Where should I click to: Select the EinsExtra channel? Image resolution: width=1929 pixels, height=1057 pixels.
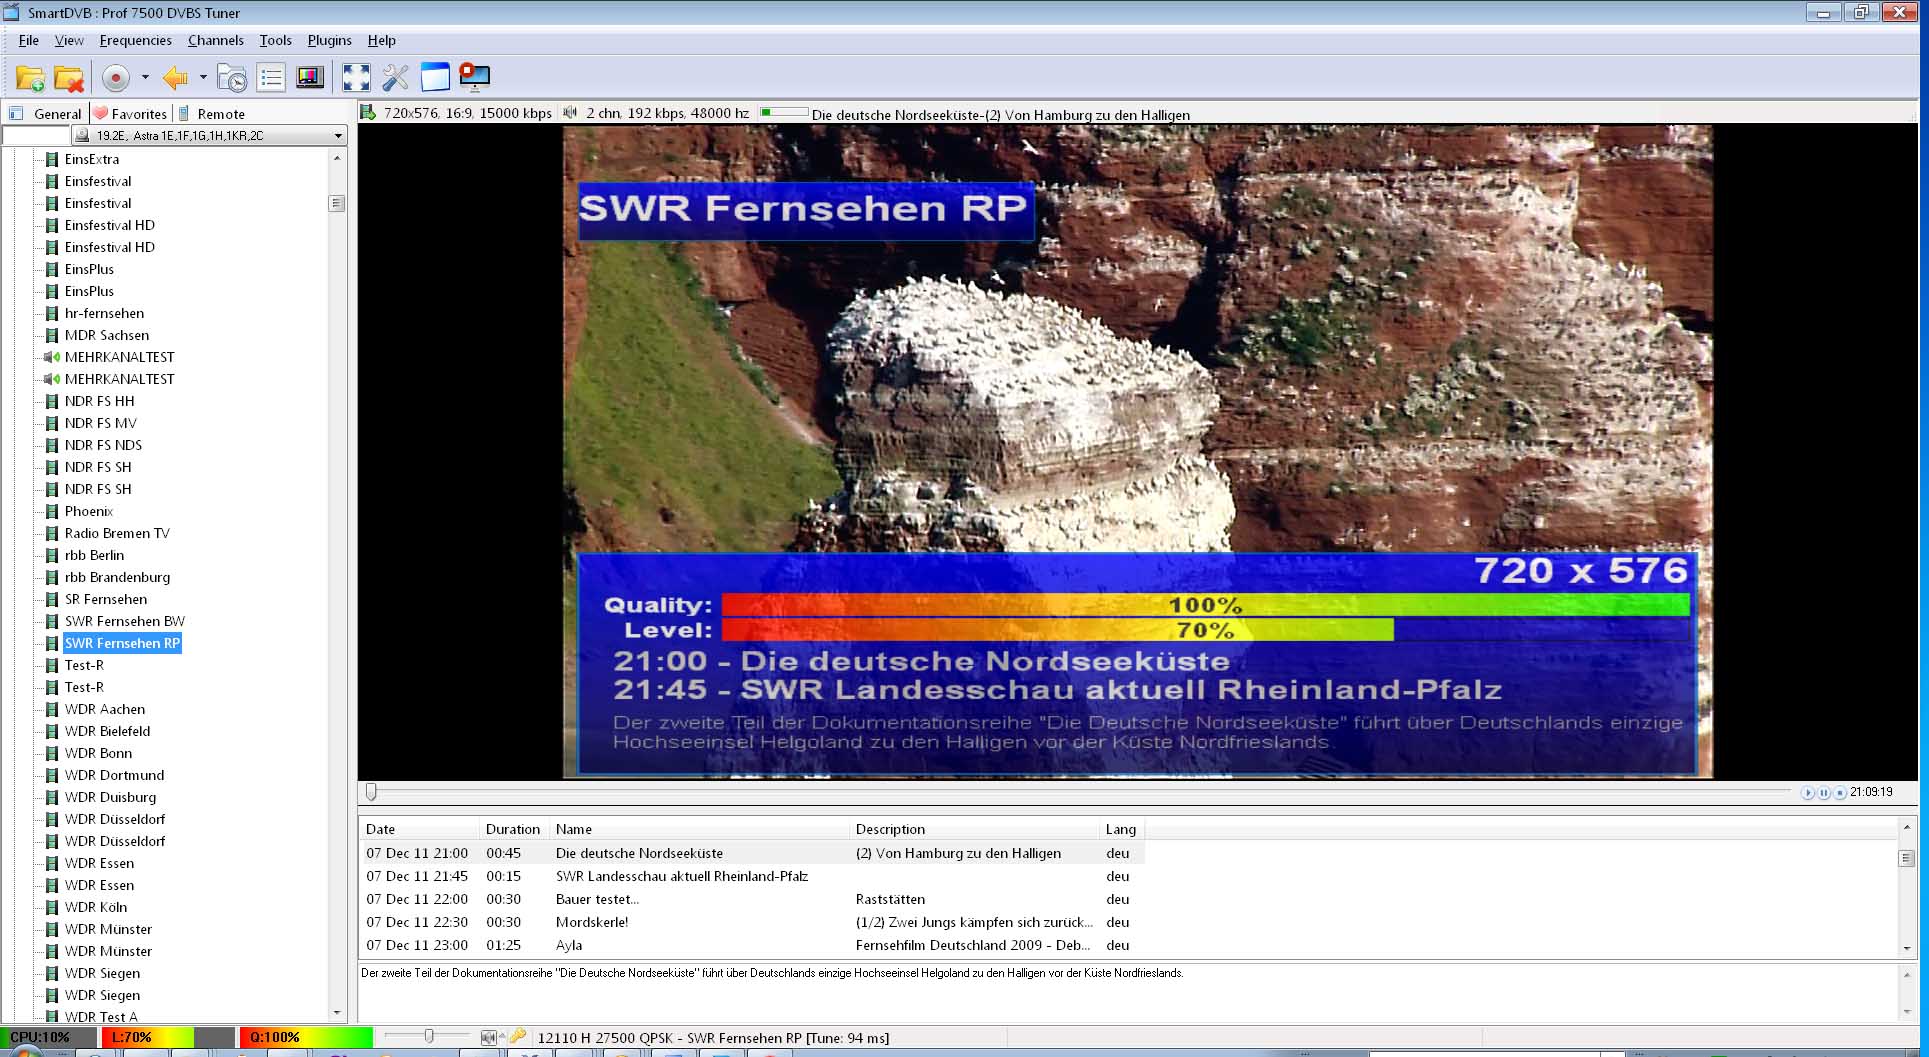pos(92,159)
